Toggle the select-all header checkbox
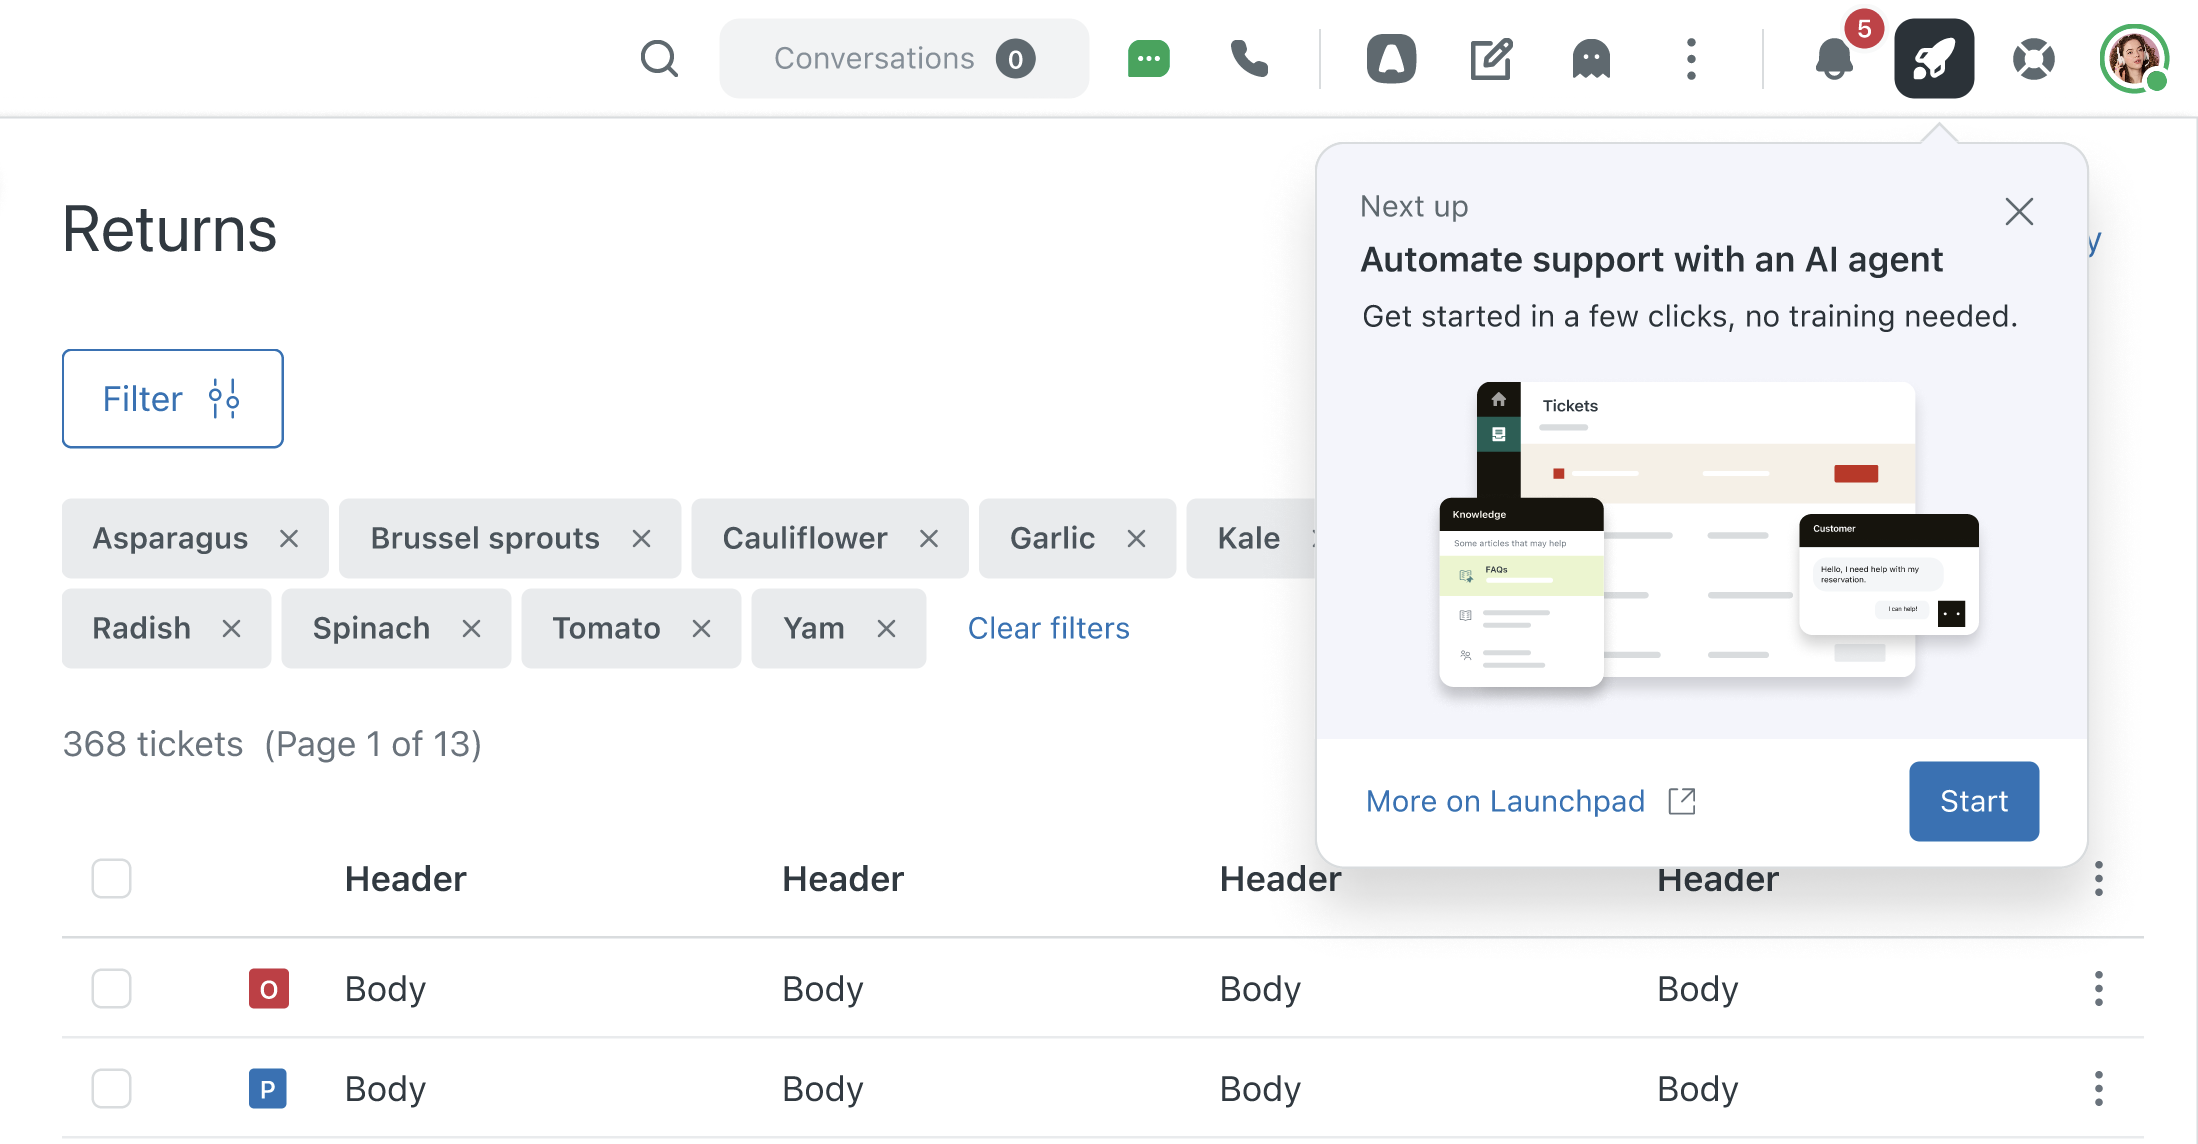The image size is (2198, 1144). click(x=111, y=879)
